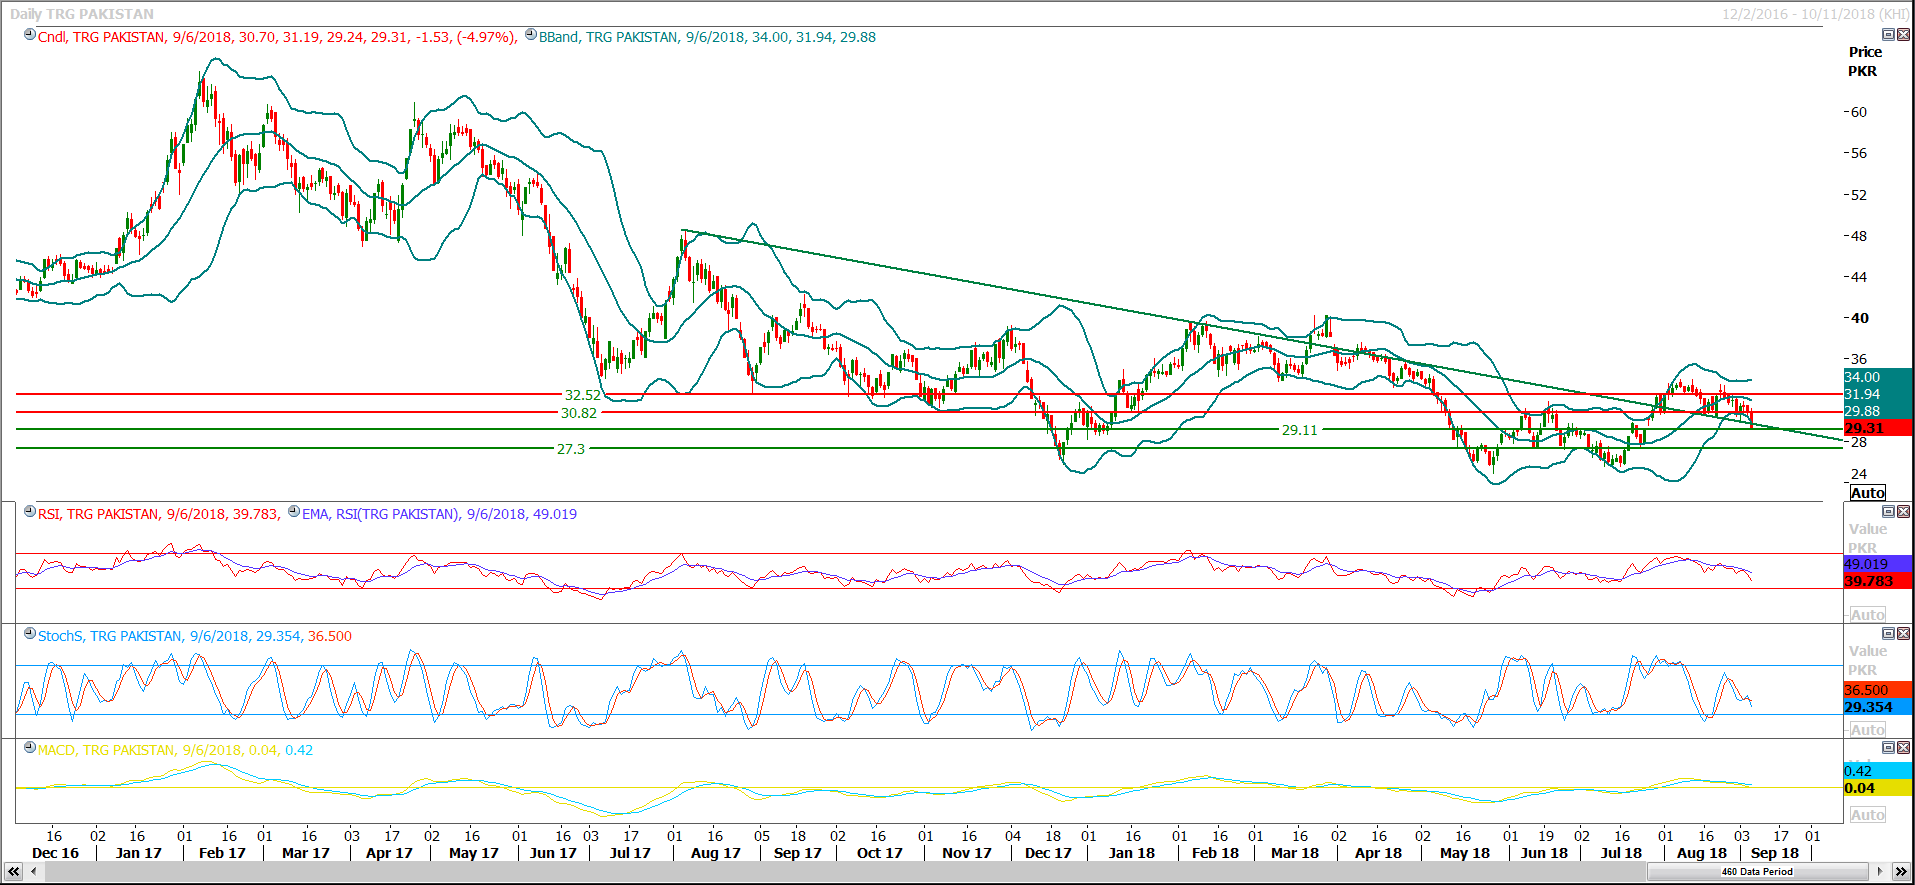Viewport: 1915px width, 885px height.
Task: Click the BBand indicator legend icon
Action: (x=531, y=35)
